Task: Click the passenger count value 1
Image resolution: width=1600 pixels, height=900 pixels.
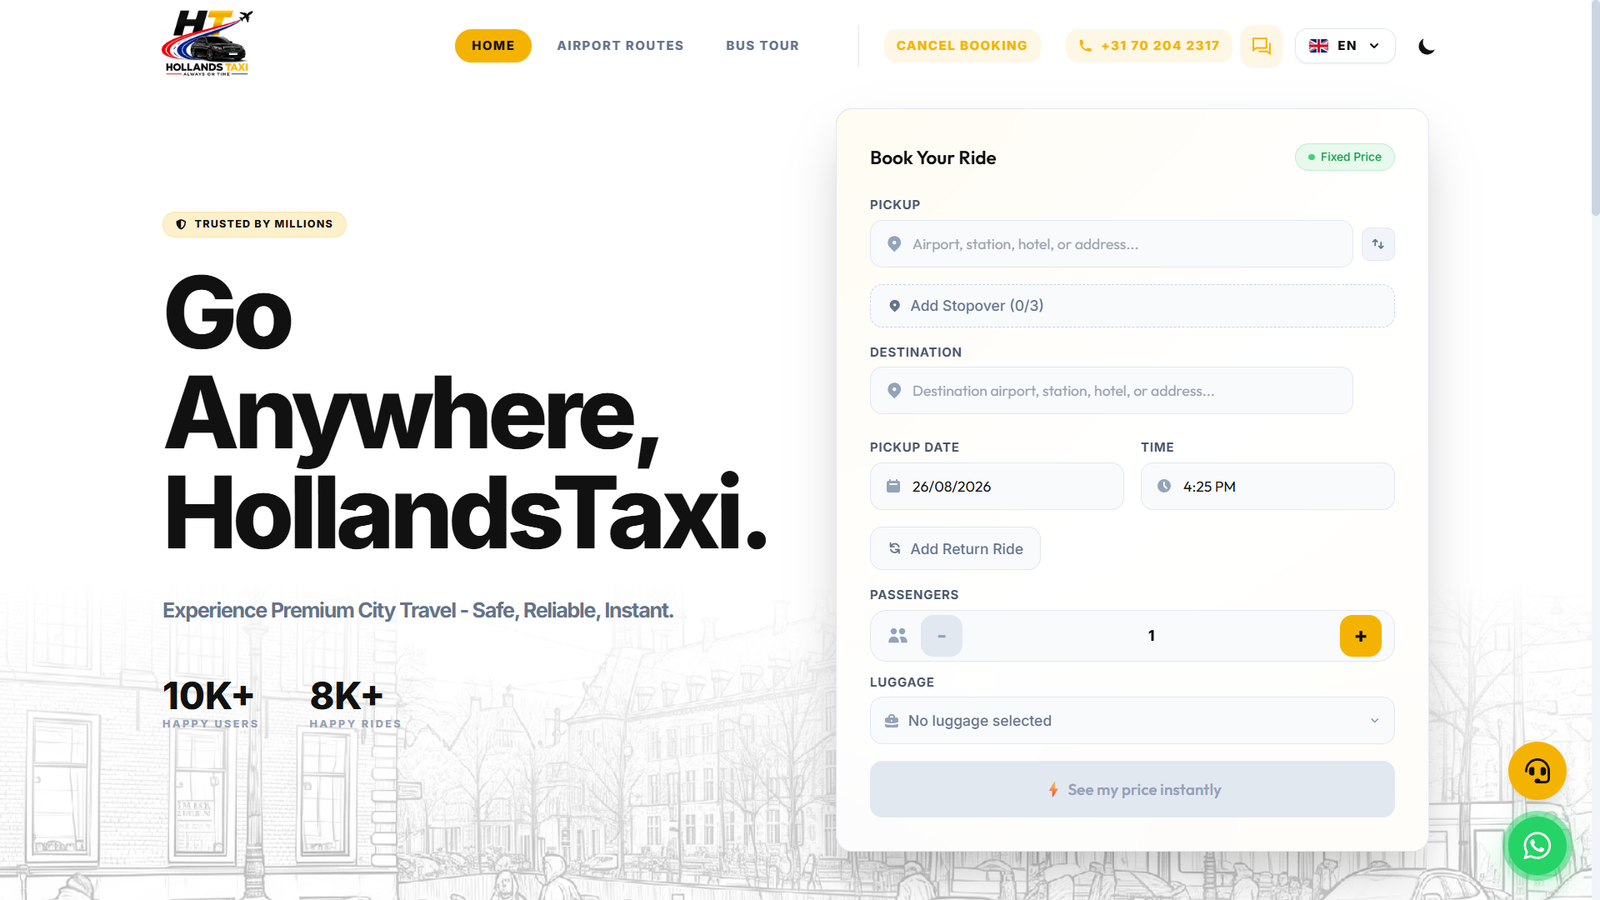Action: [1151, 636]
